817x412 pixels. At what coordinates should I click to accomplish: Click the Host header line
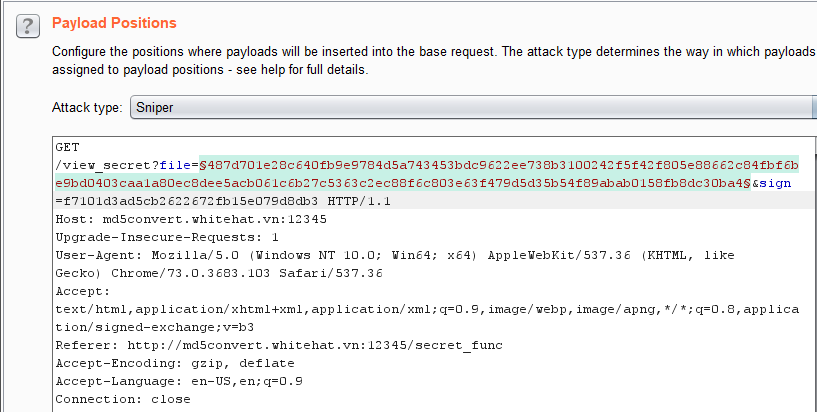click(x=191, y=219)
